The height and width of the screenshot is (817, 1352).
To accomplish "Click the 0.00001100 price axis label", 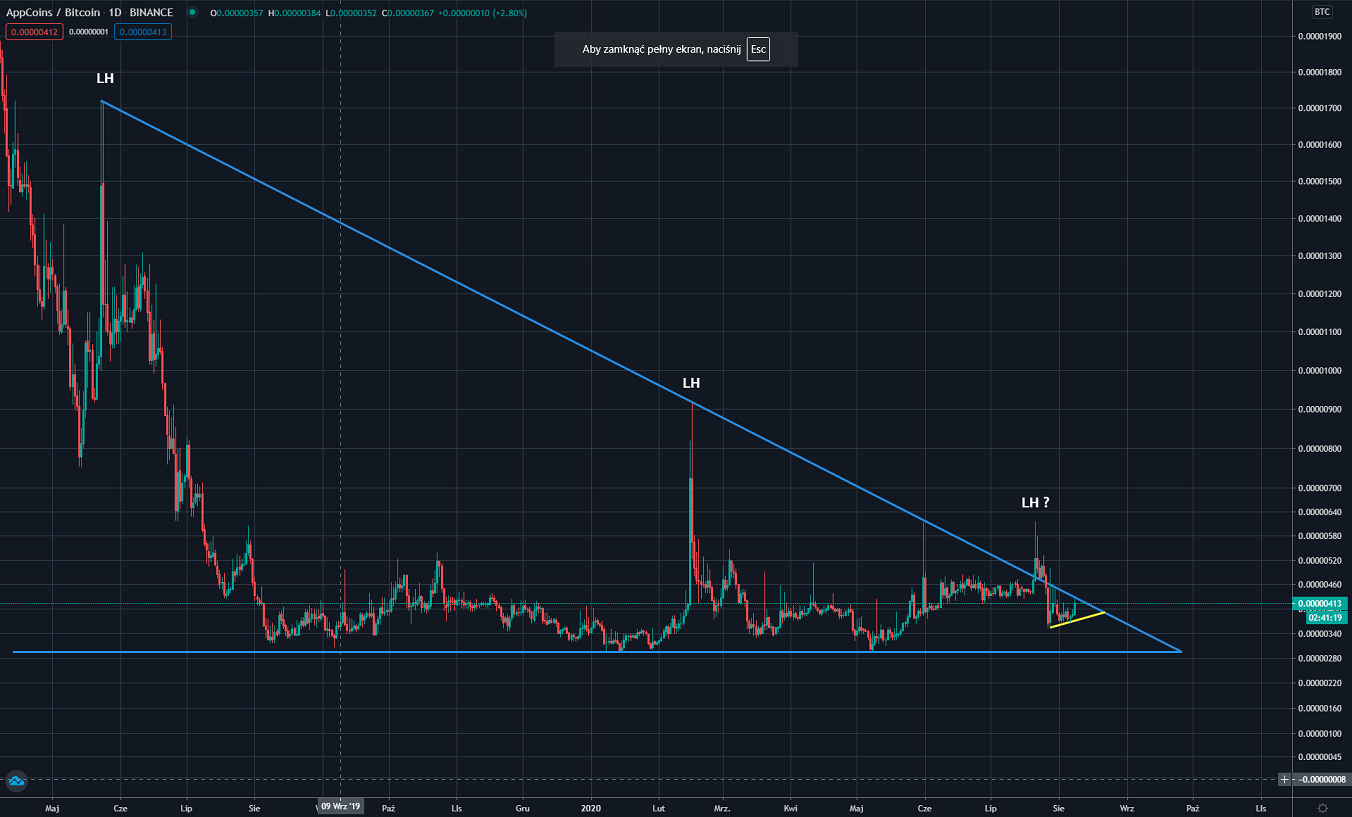I will [x=1319, y=332].
